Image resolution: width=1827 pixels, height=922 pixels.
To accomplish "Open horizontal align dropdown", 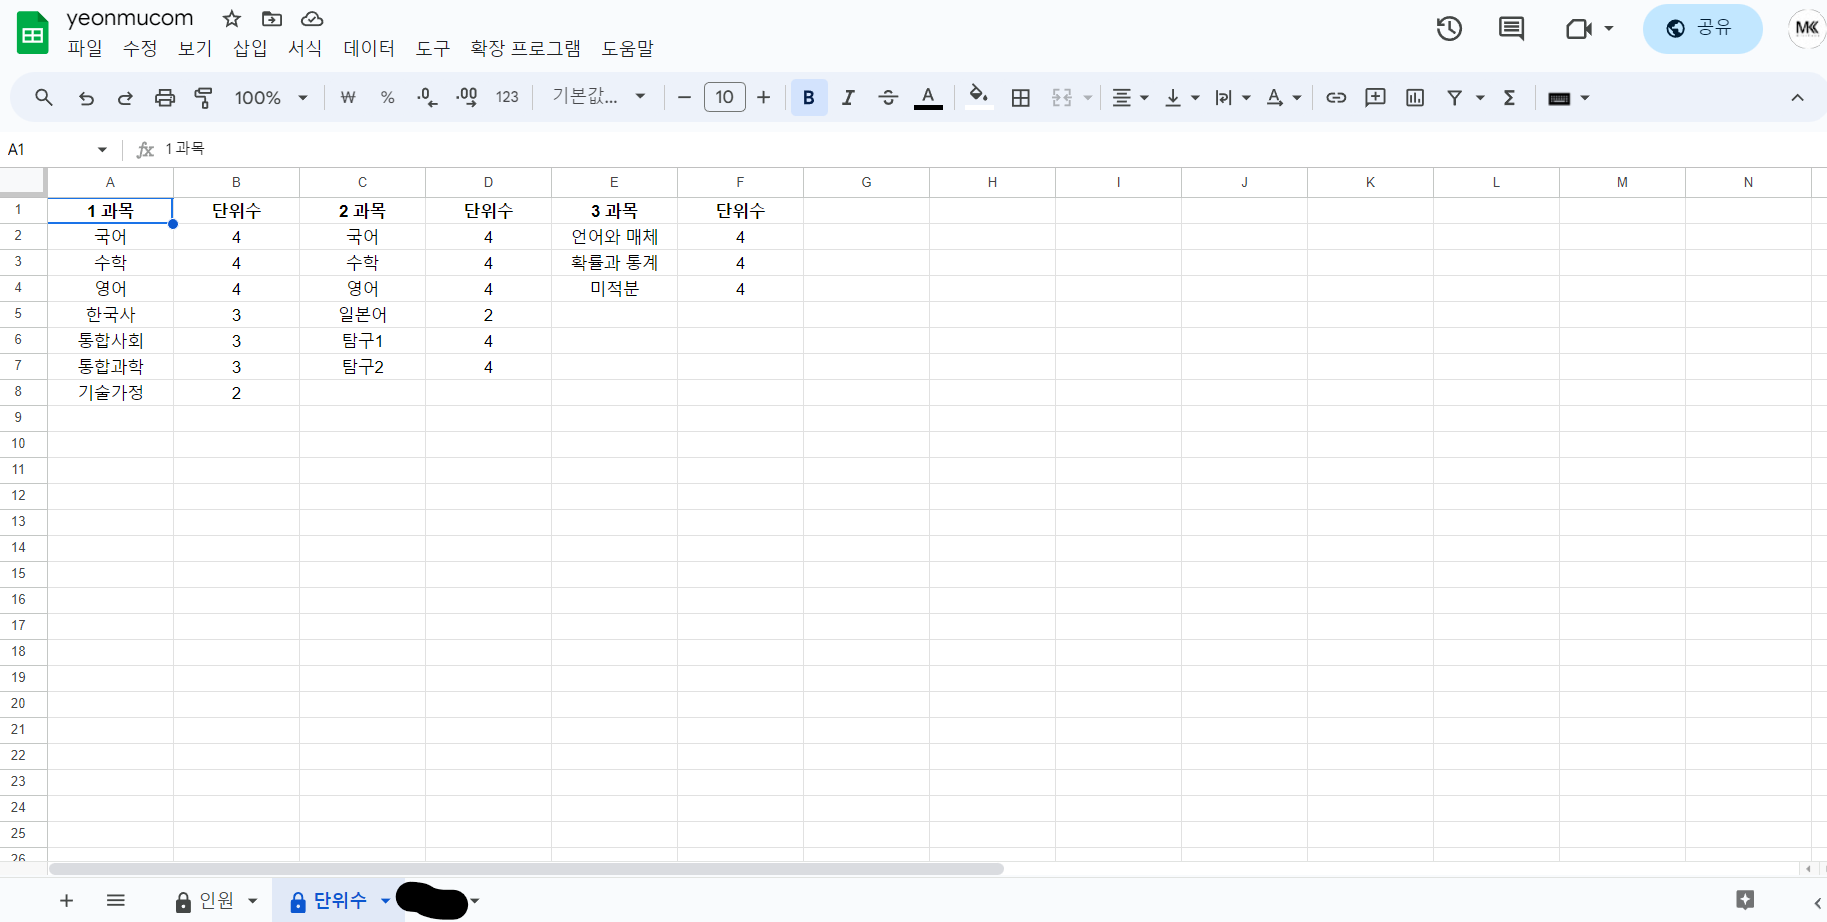I will pos(1131,97).
